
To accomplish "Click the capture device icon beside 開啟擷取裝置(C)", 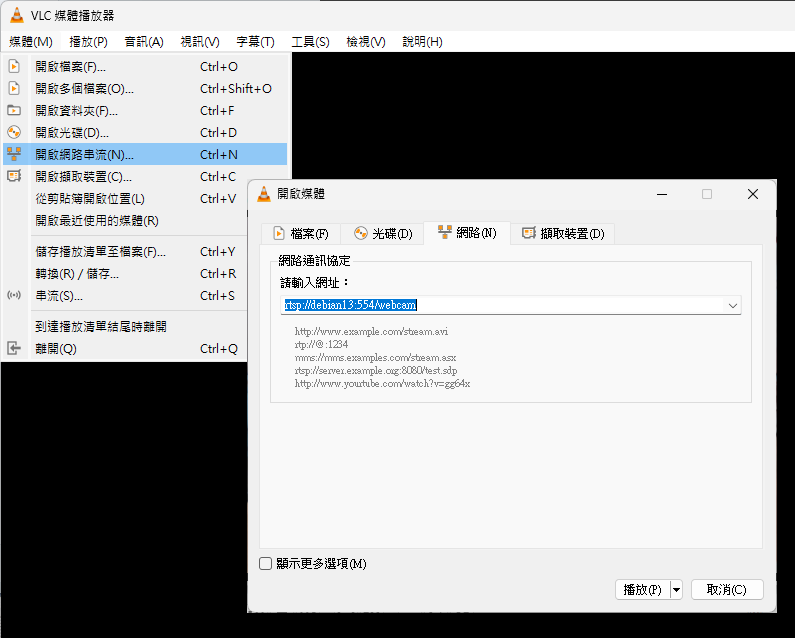I will tap(14, 176).
